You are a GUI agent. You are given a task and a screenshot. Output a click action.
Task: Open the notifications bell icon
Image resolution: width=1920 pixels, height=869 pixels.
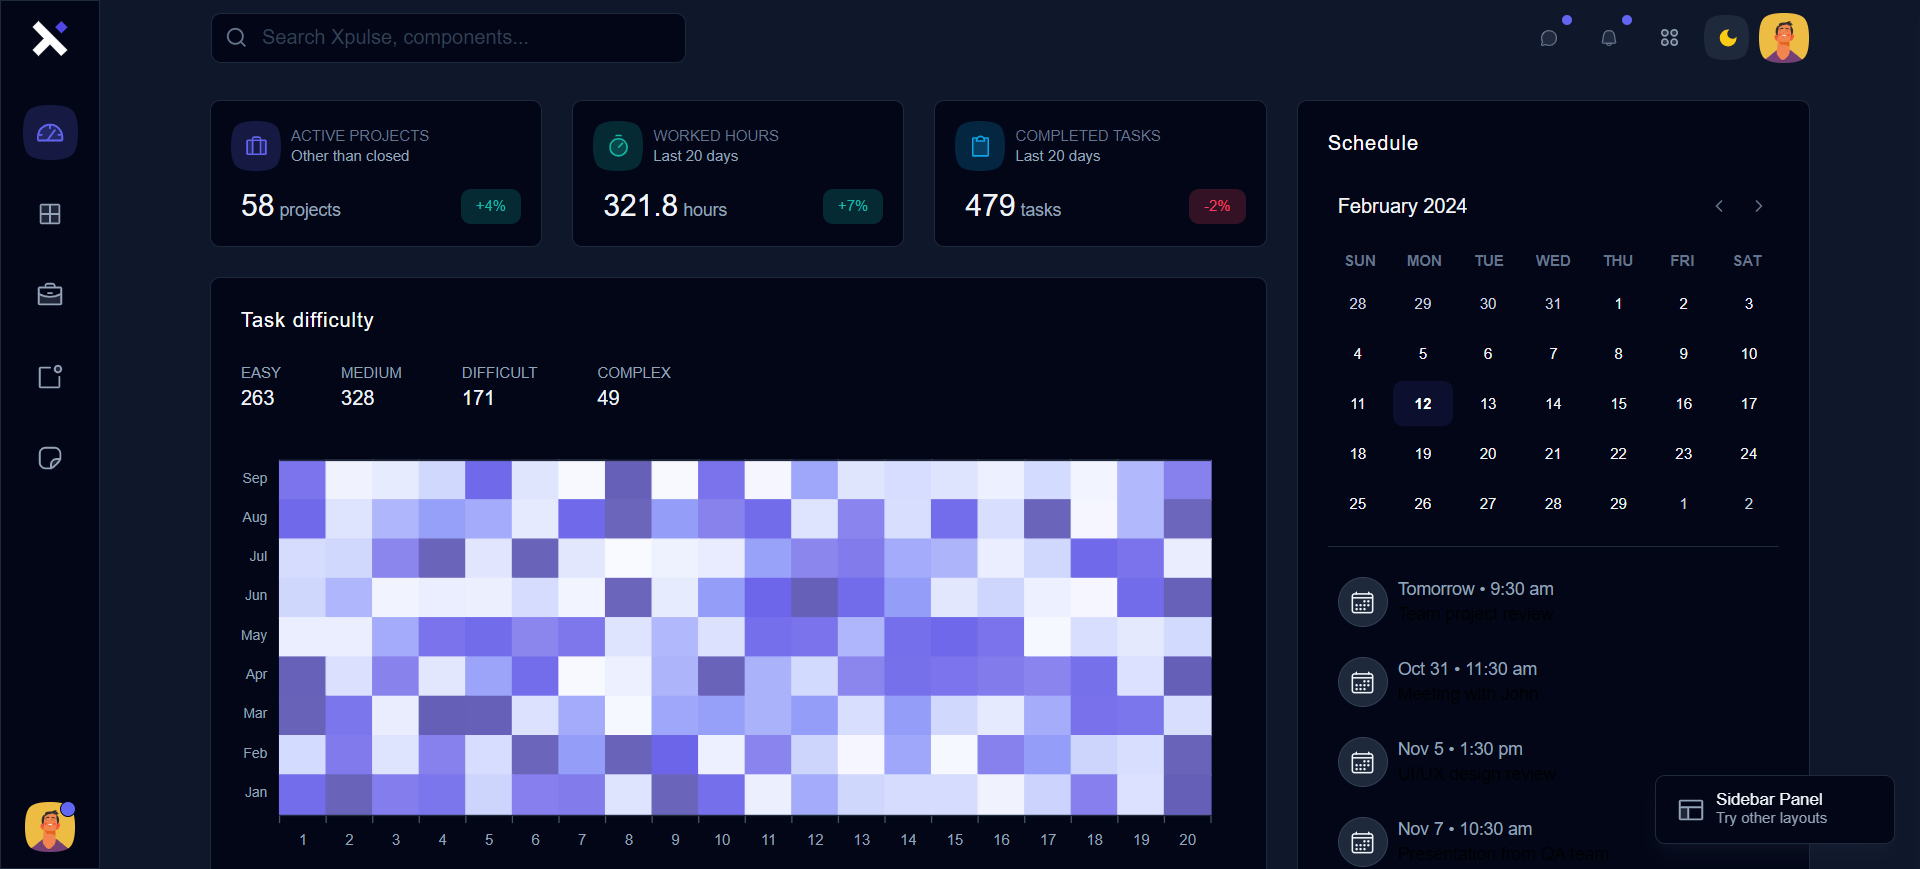pyautogui.click(x=1609, y=38)
